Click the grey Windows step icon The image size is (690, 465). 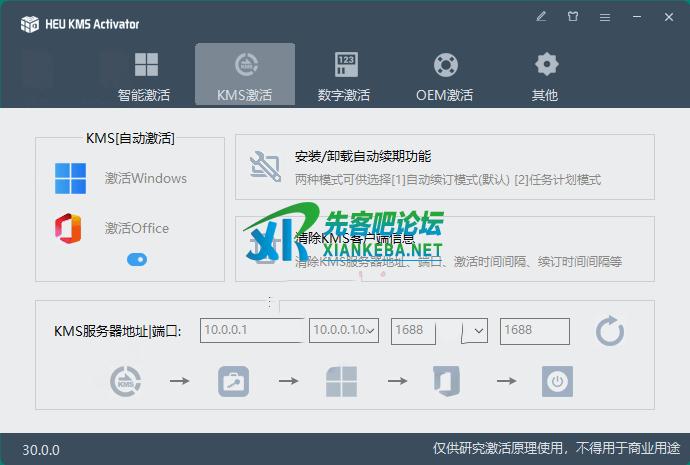click(341, 381)
